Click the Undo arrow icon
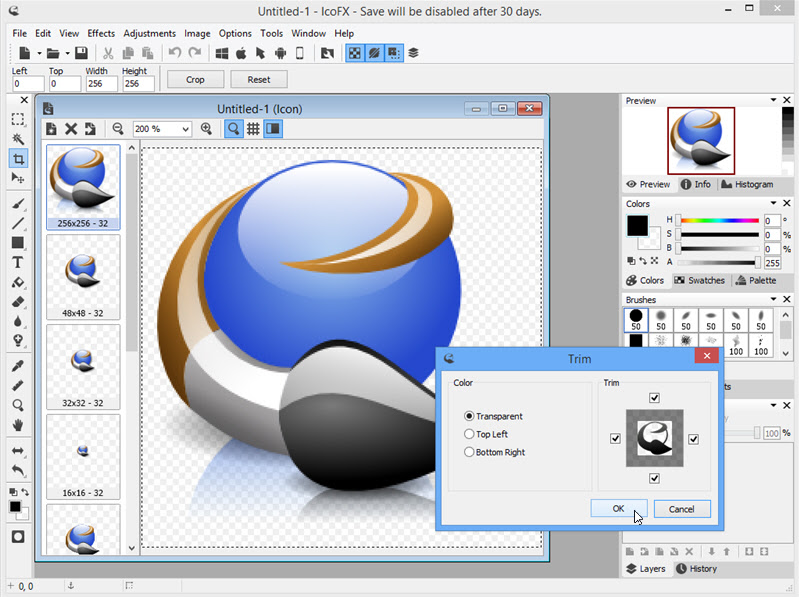 pos(175,53)
